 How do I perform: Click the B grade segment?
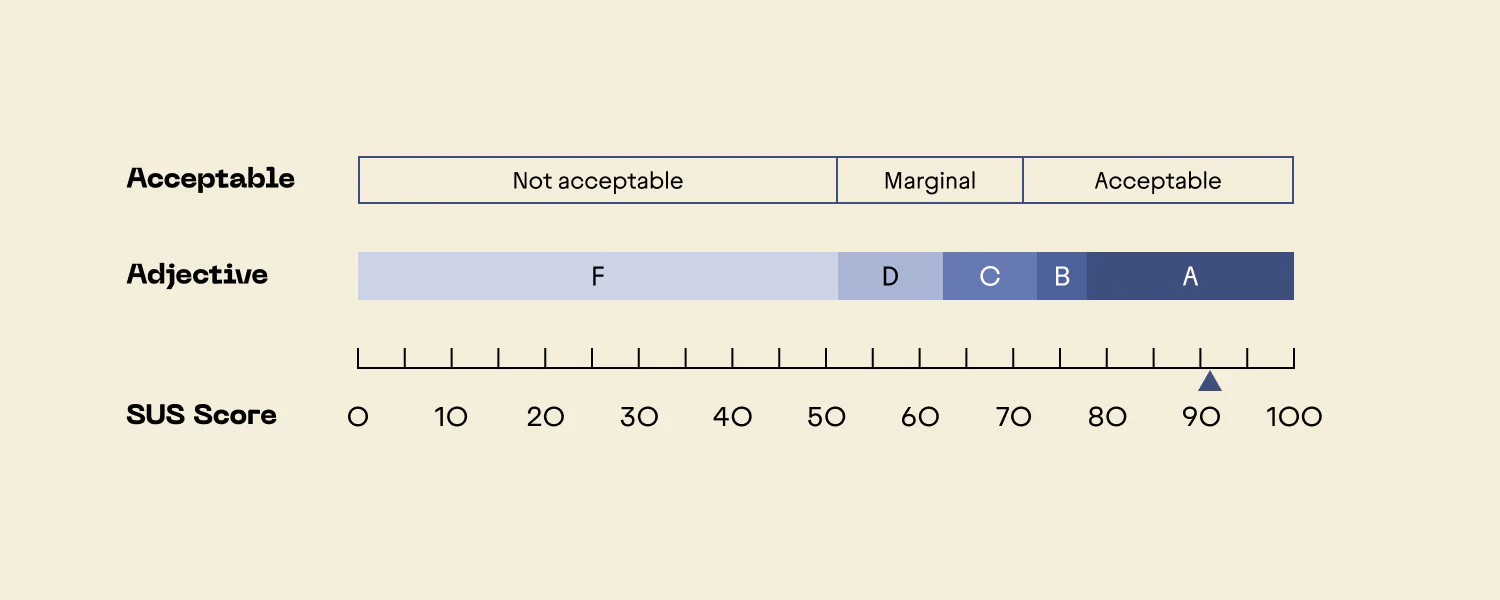1062,276
